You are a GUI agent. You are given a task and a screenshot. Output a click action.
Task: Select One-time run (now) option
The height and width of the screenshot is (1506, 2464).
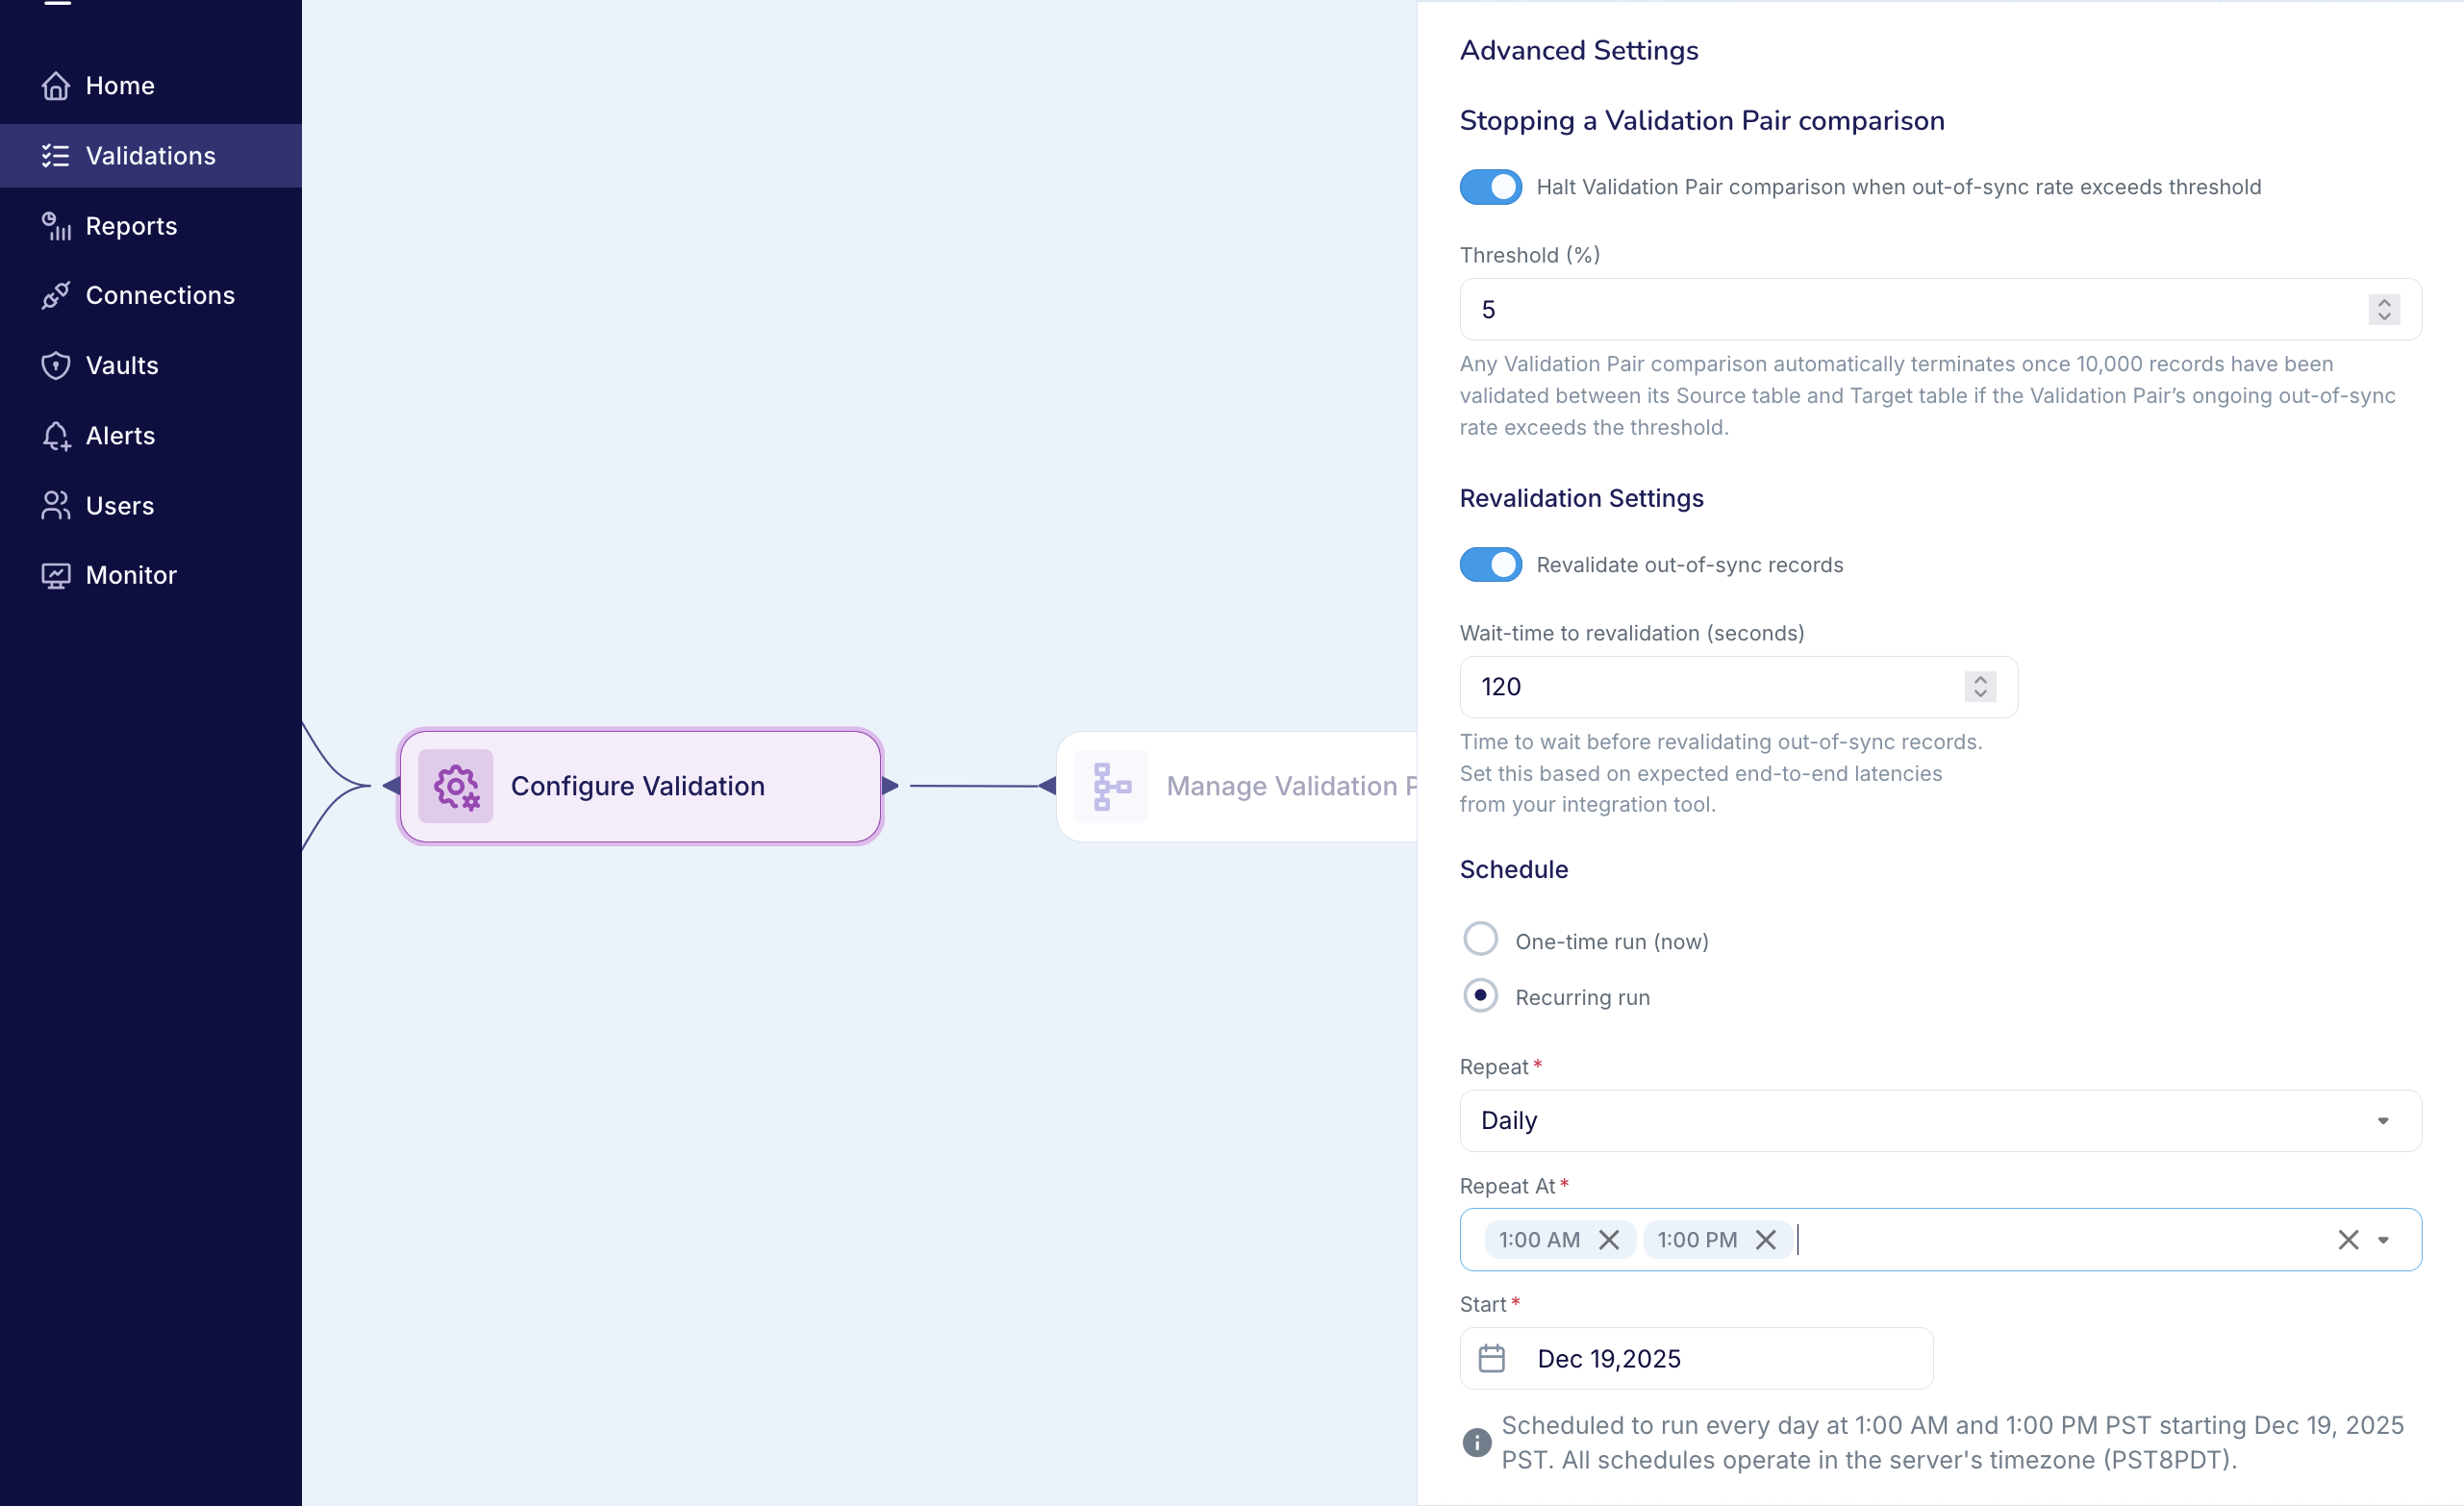pos(1480,940)
